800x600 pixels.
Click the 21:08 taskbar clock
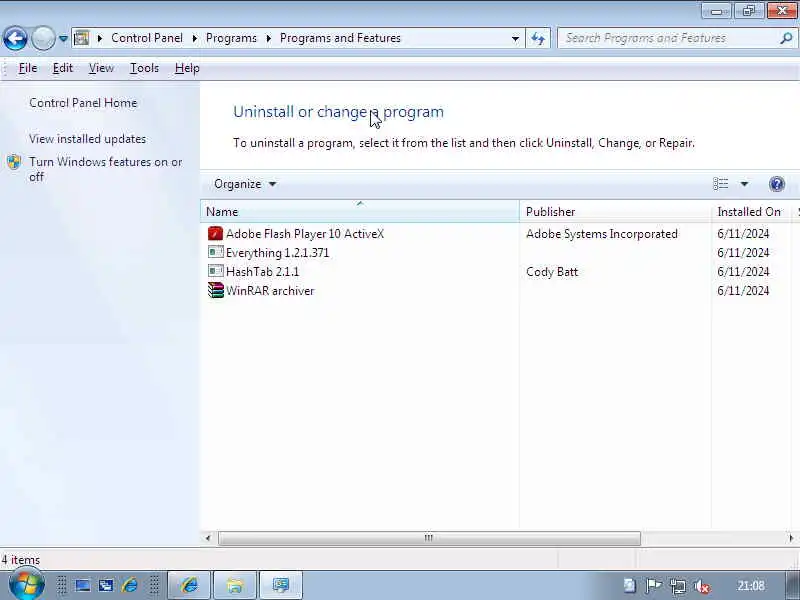pyautogui.click(x=751, y=586)
